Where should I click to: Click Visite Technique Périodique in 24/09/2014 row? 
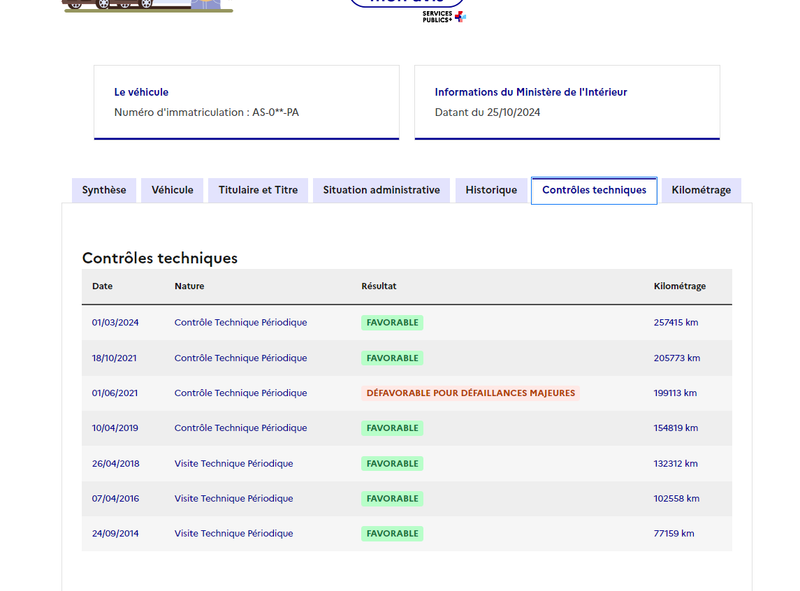(234, 534)
